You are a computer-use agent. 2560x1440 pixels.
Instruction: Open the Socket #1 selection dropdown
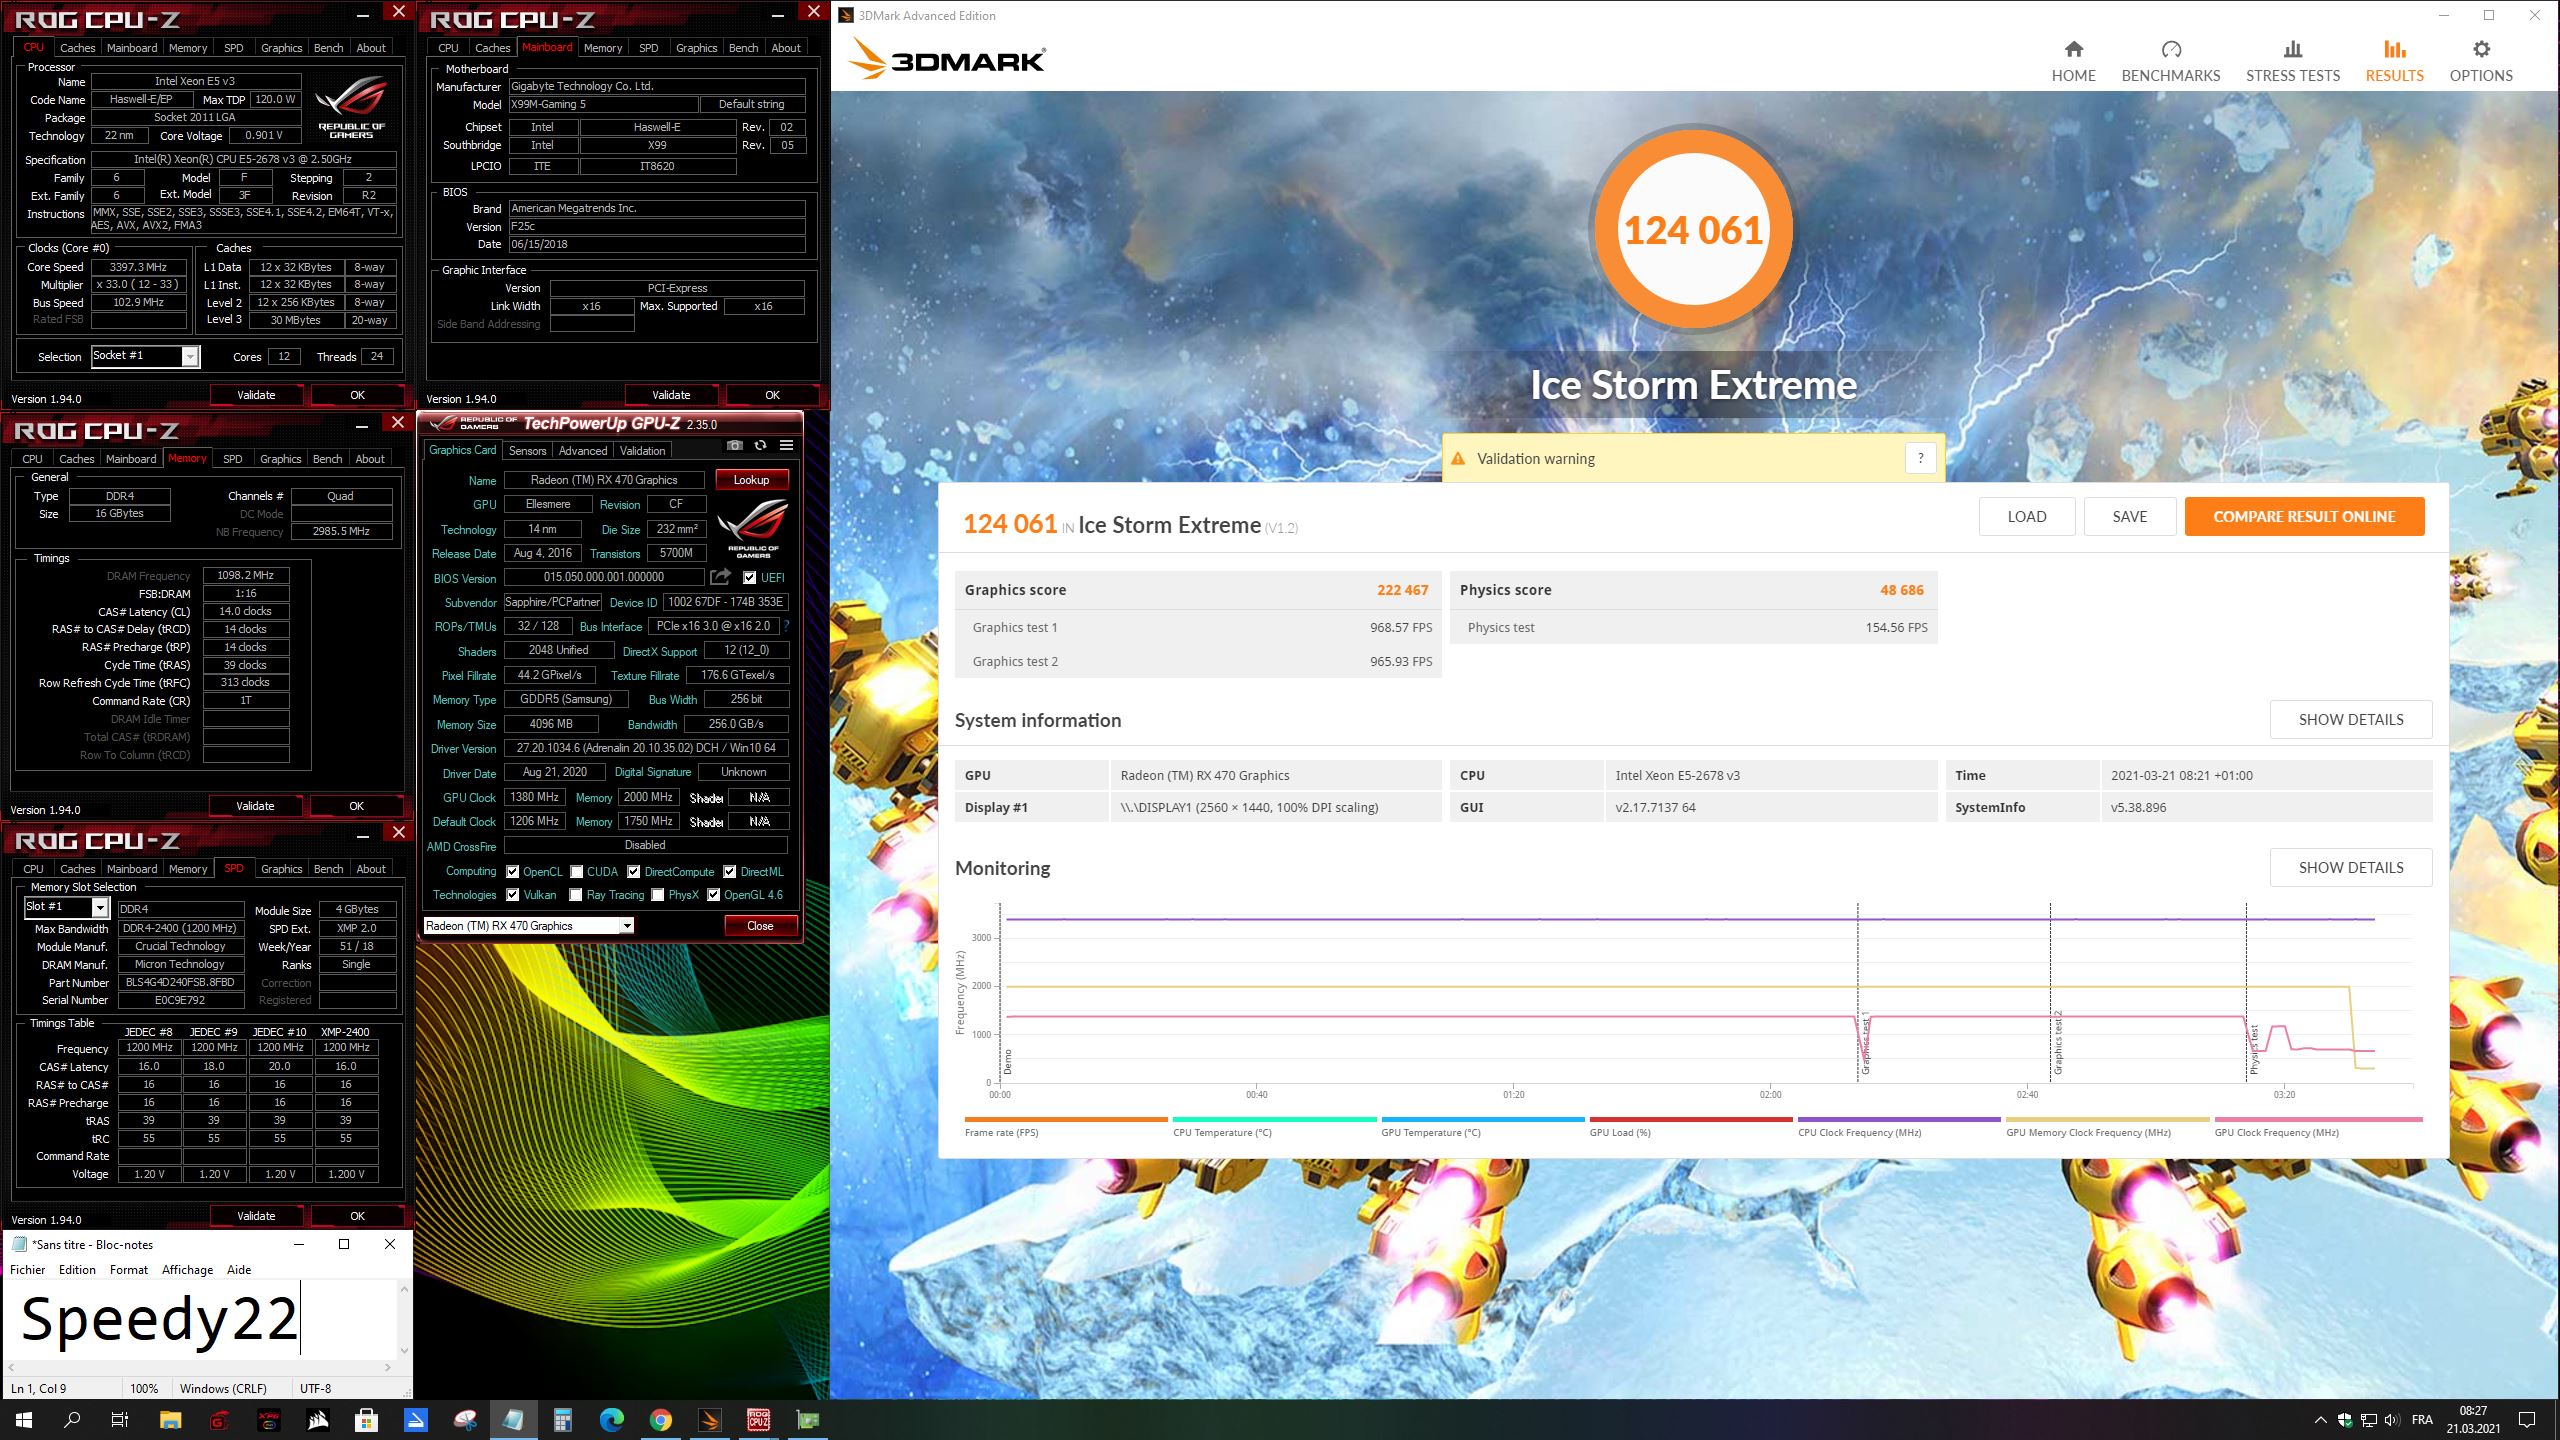145,356
